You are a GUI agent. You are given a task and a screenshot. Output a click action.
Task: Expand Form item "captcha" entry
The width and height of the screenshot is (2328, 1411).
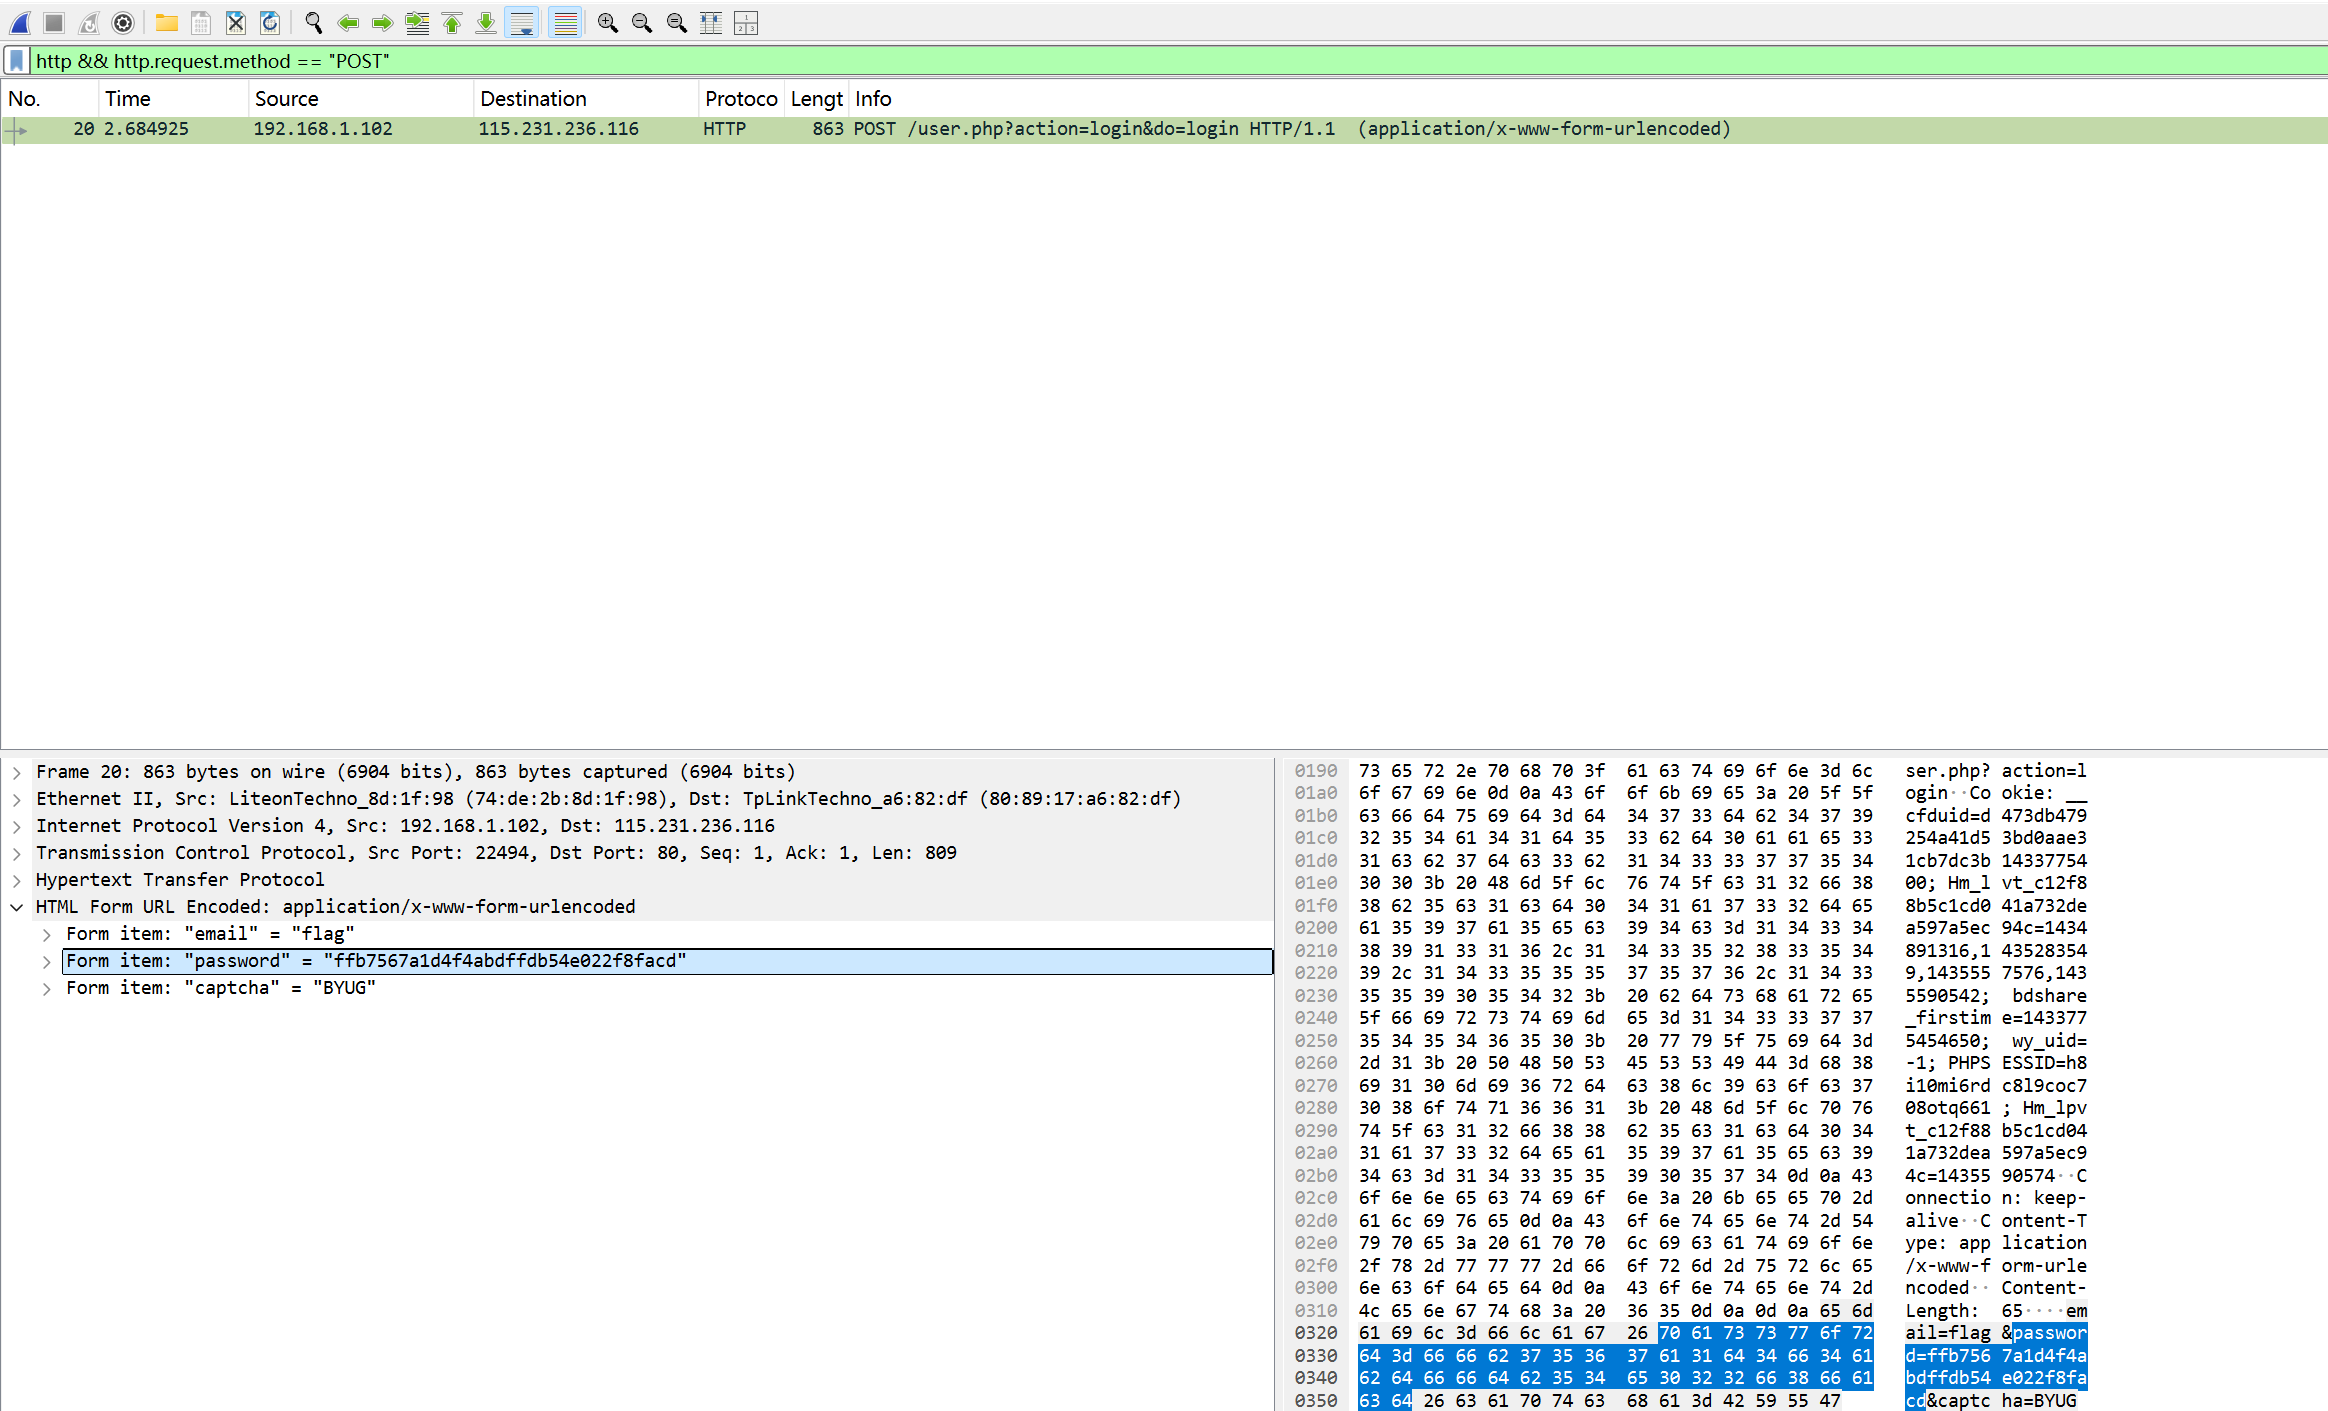point(47,988)
